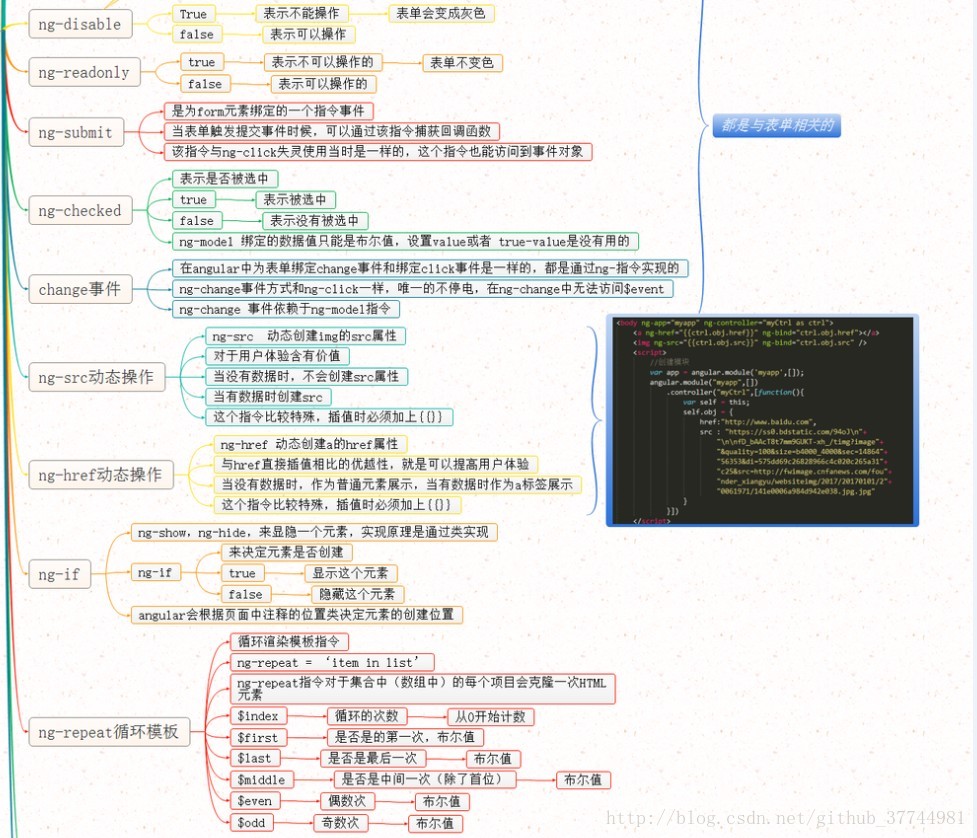Viewport: 977px width, 838px height.
Task: Click 是否是中间一次（除了首位） node
Action: tap(425, 779)
